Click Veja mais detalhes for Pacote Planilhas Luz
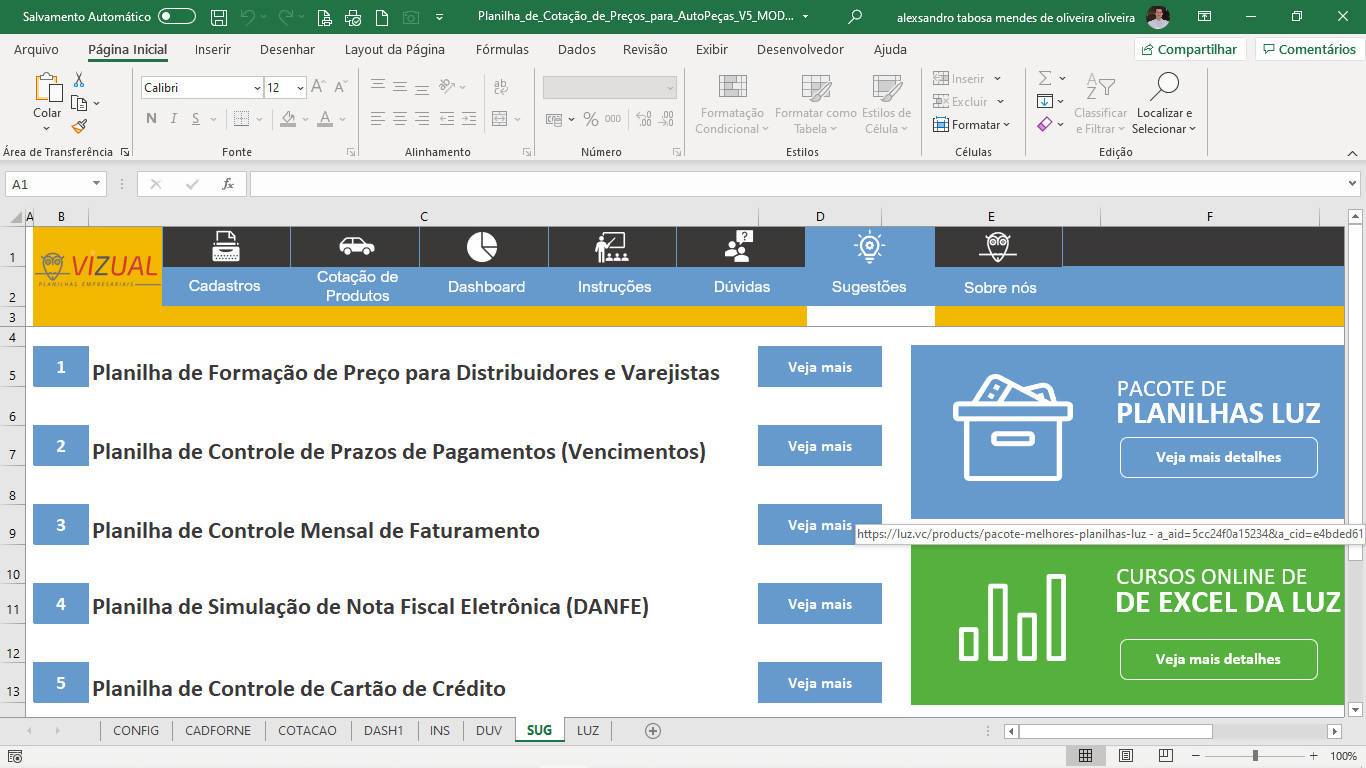The width and height of the screenshot is (1366, 768). click(x=1218, y=457)
